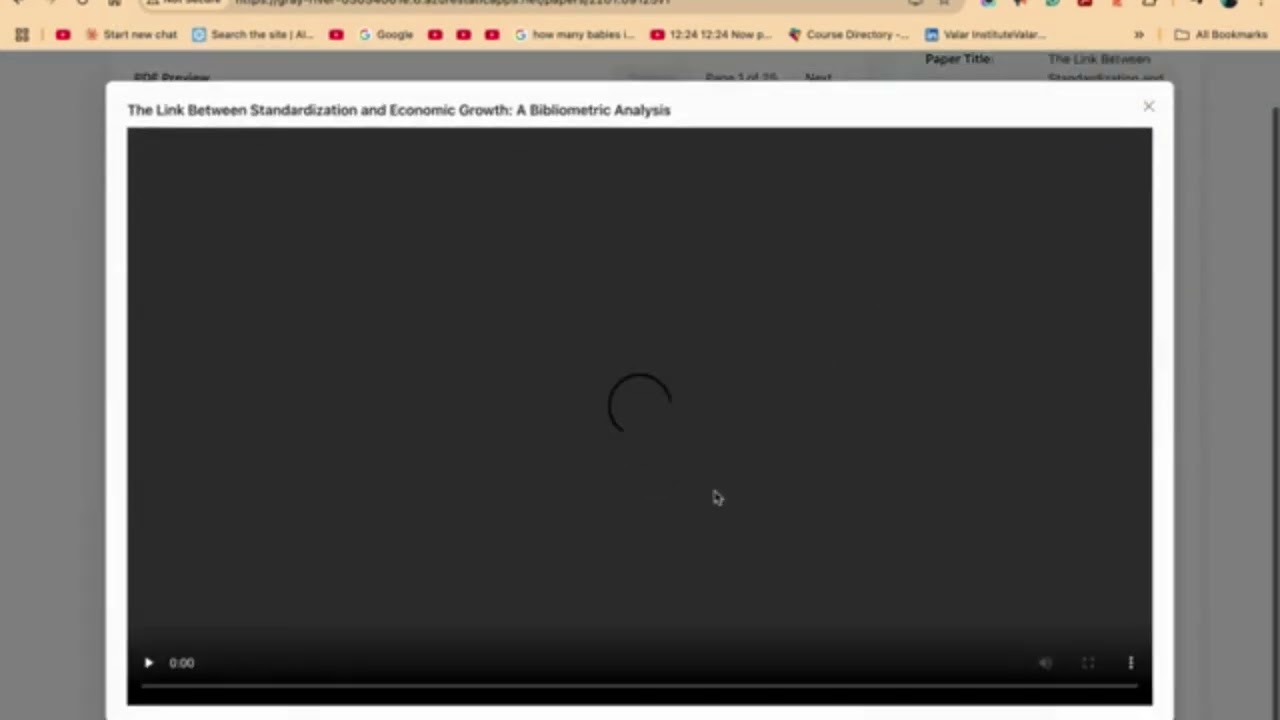This screenshot has width=1280, height=720.
Task: Seek on the video progress bar
Action: pos(639,686)
